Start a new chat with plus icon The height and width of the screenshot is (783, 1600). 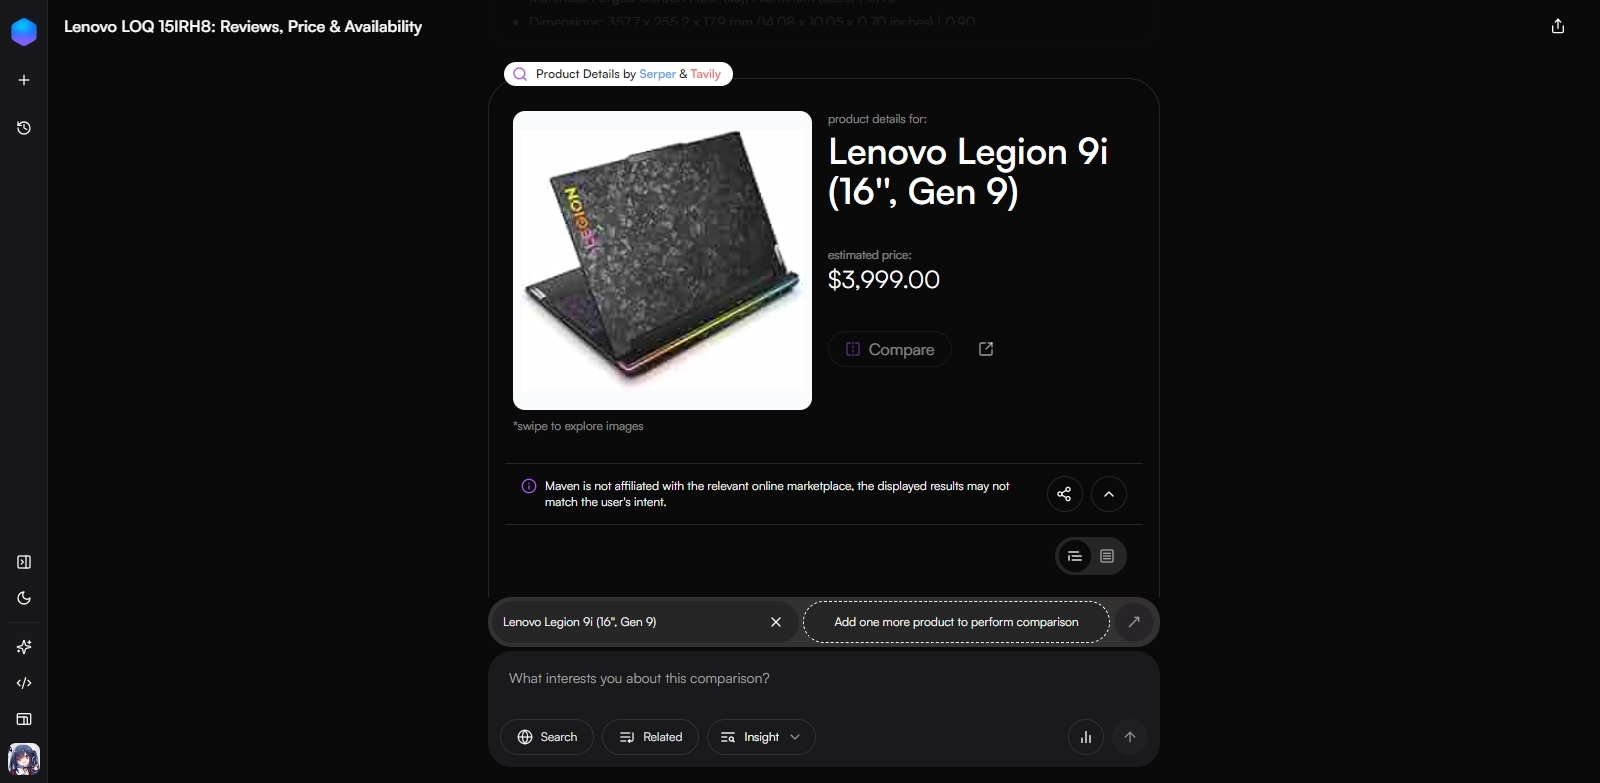click(x=24, y=80)
